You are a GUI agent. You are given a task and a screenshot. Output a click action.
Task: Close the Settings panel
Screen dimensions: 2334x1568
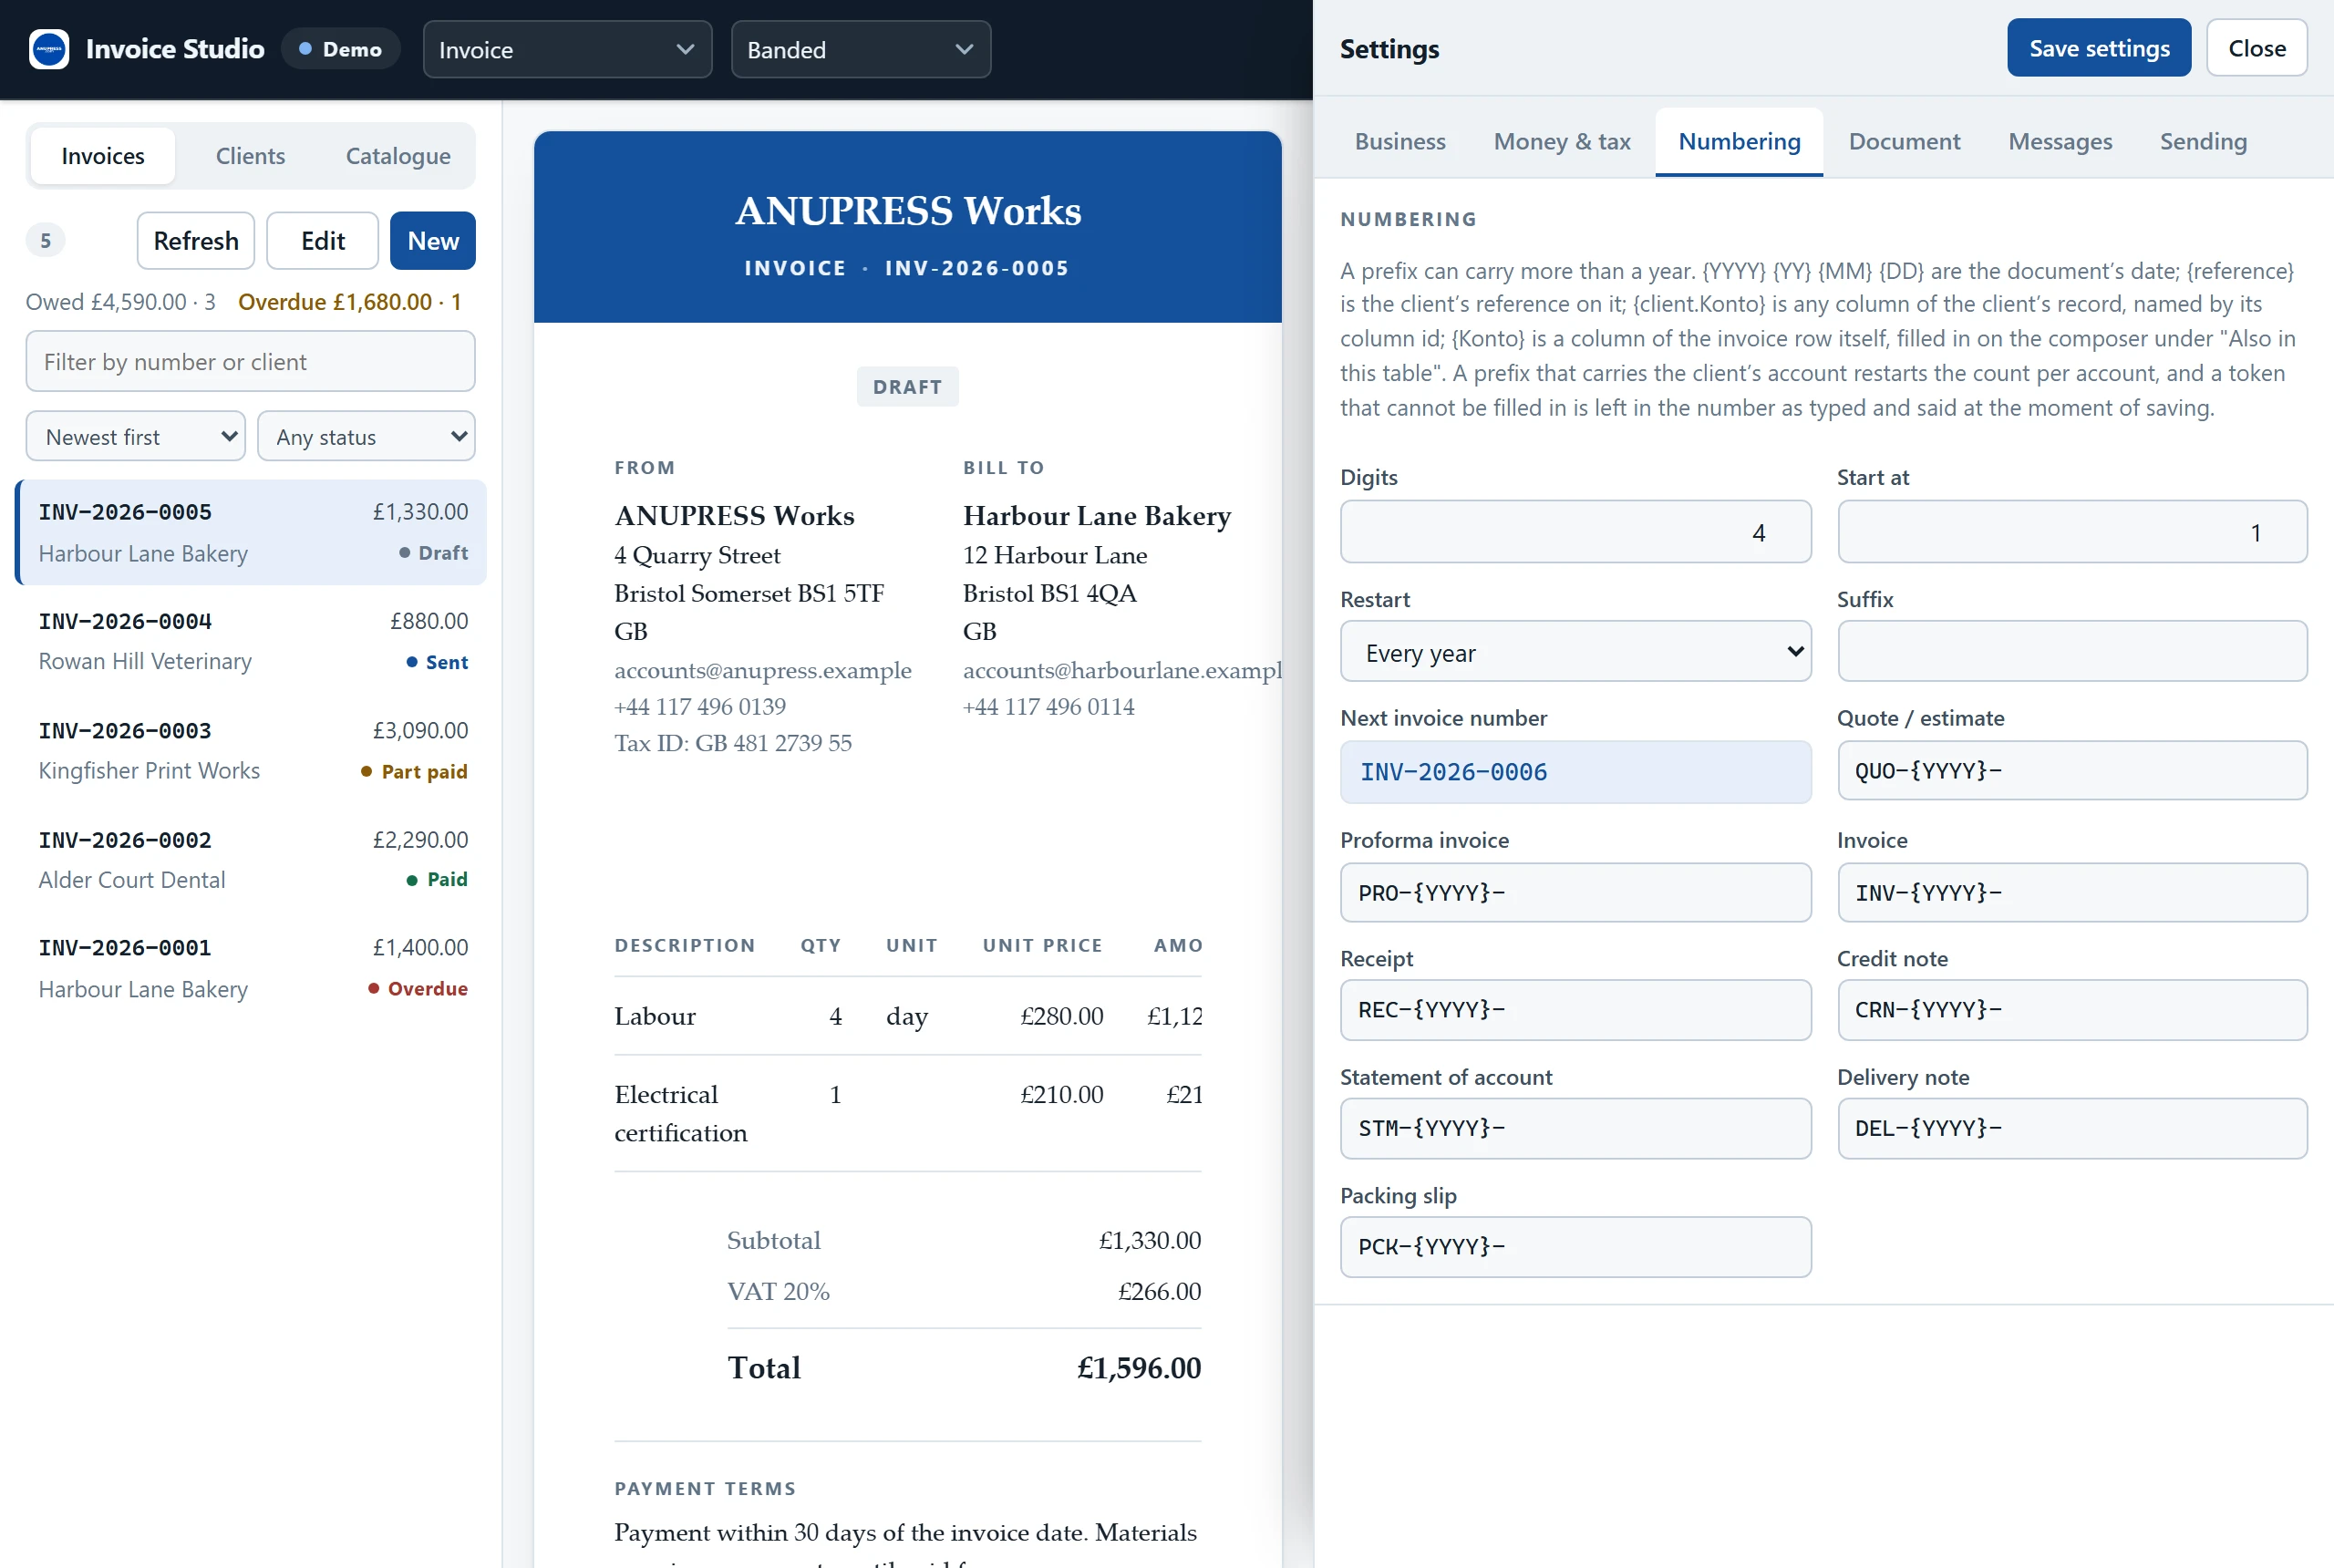(x=2256, y=48)
